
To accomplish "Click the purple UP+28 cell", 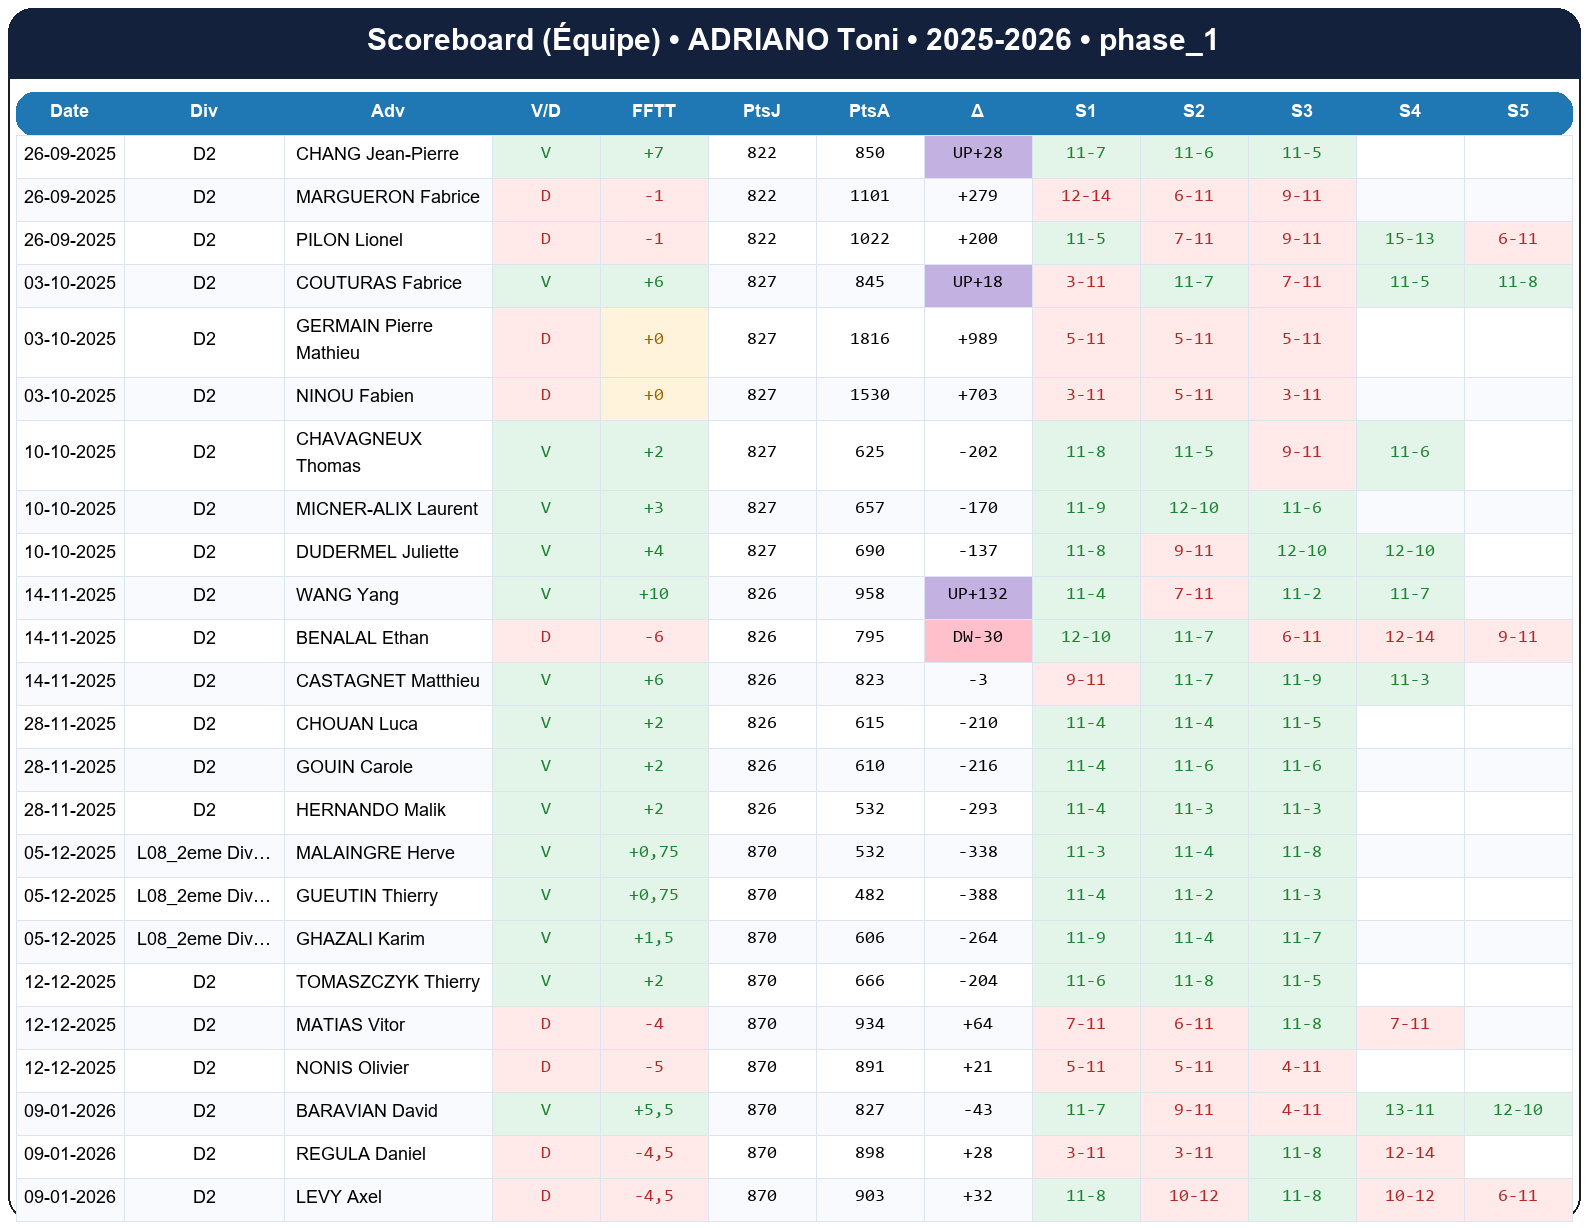I will point(977,153).
